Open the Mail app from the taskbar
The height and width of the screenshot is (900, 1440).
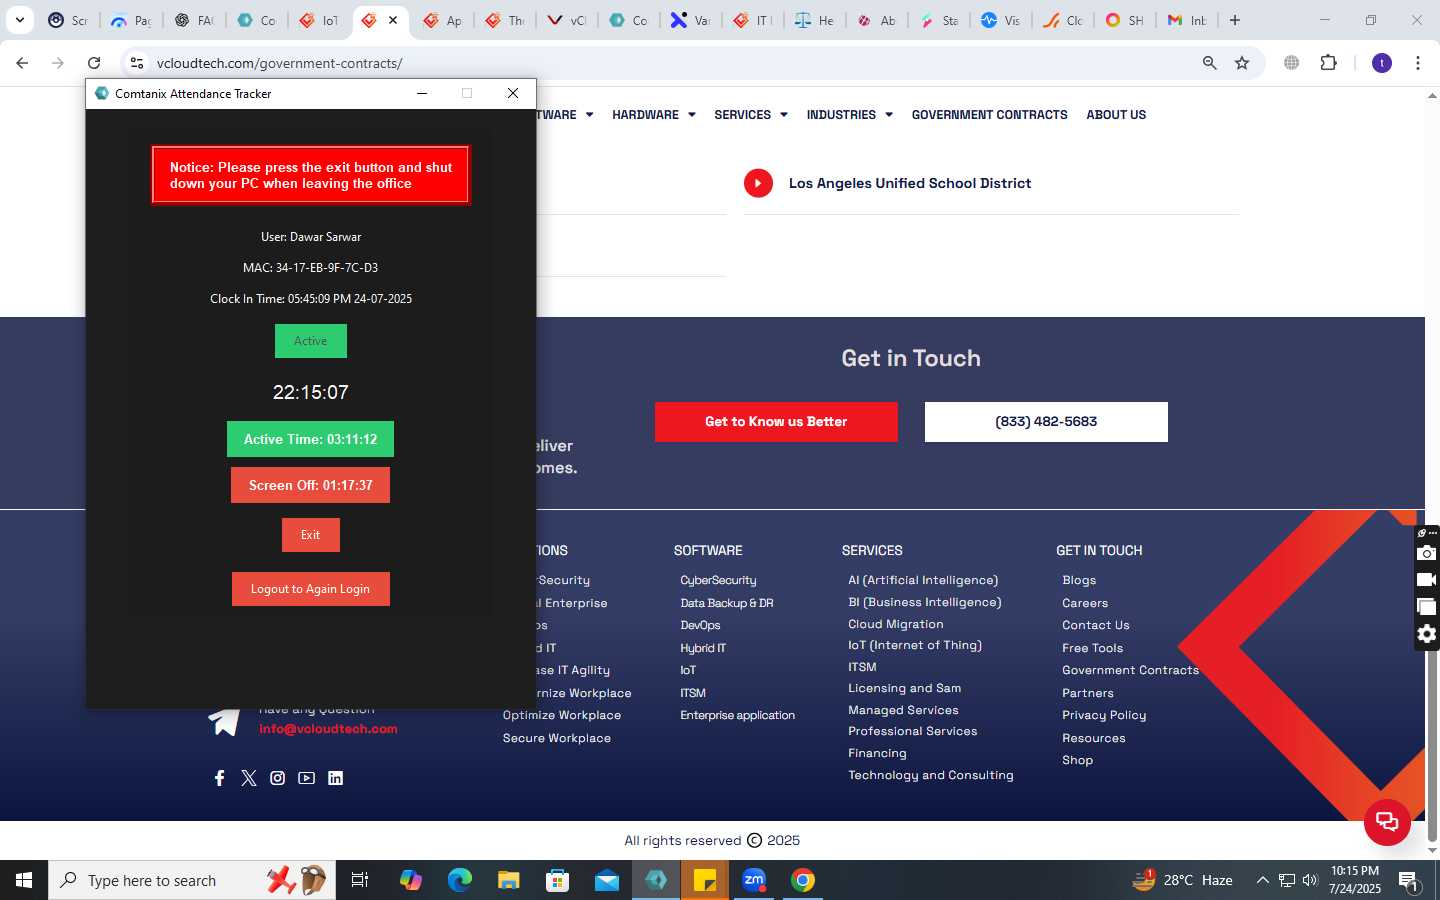(x=607, y=880)
